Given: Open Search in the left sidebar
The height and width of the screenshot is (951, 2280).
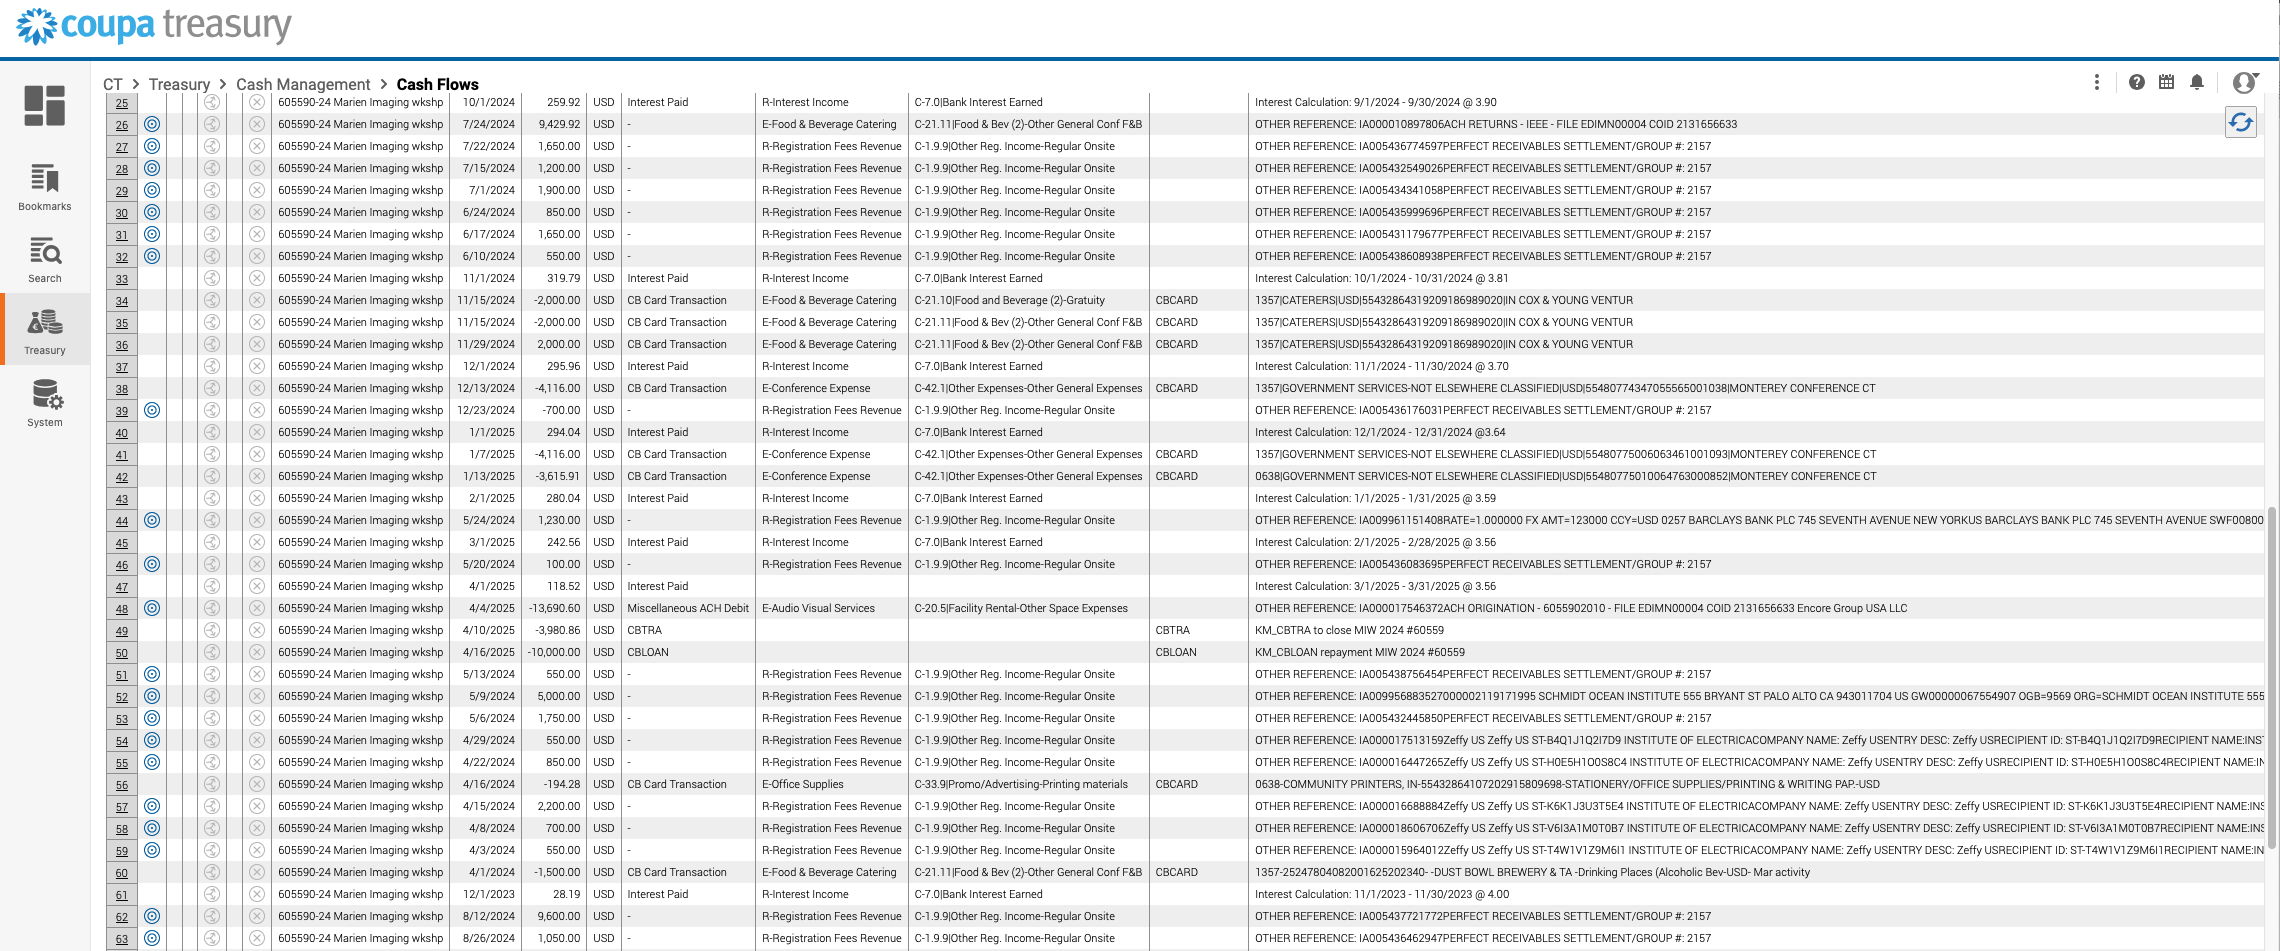Looking at the screenshot, I should [x=44, y=260].
